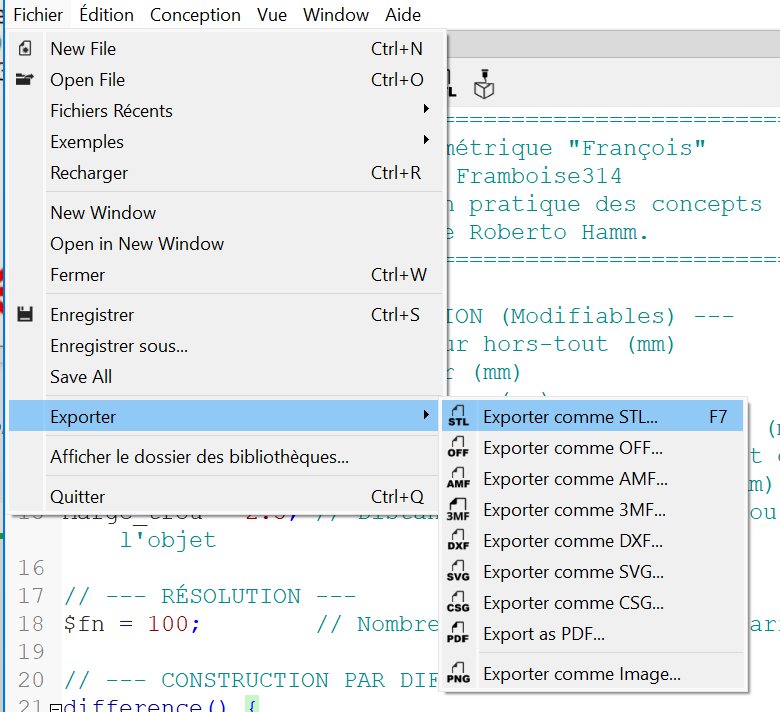
Task: Open the Conception menu
Action: (195, 15)
